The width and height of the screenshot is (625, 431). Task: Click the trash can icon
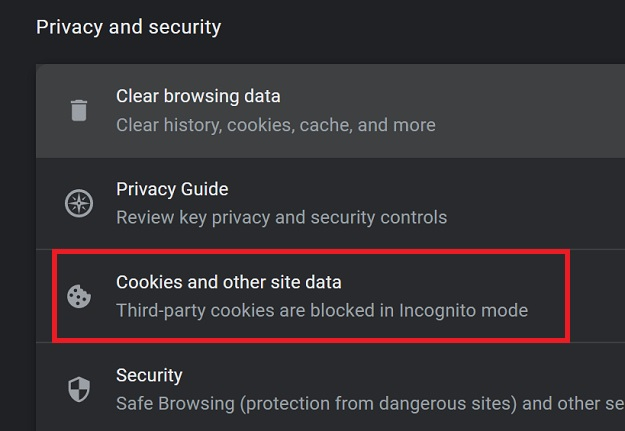(x=78, y=110)
